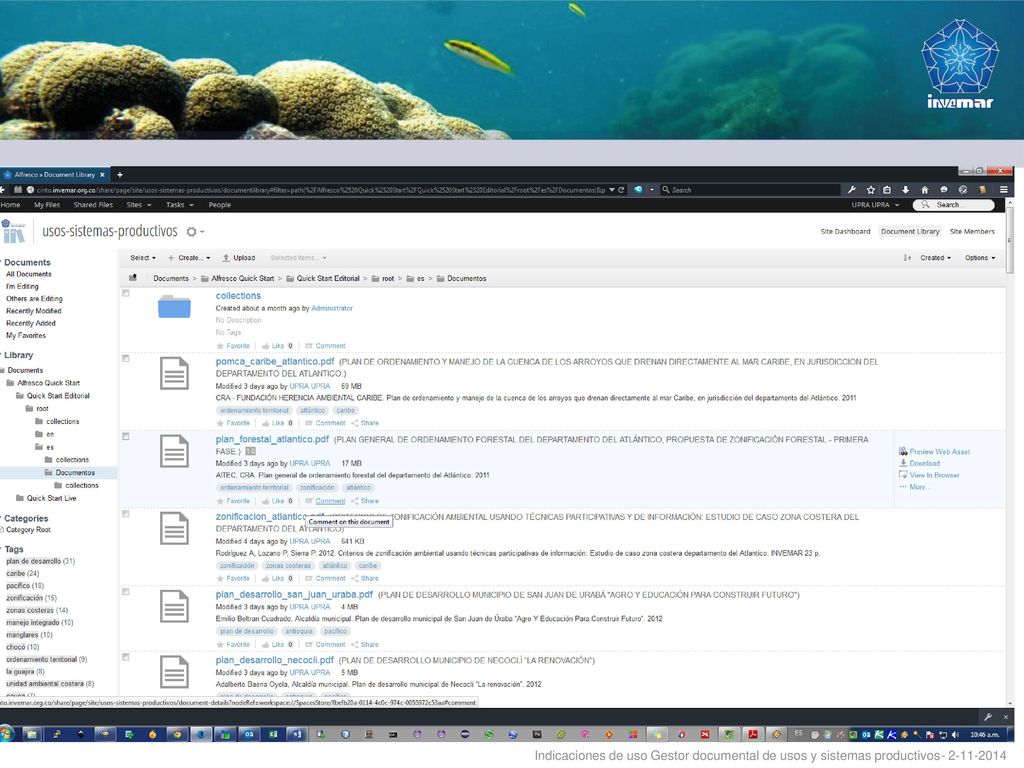Click Like thumb on plan_forestal_atlantico.pdf

[x=266, y=501]
